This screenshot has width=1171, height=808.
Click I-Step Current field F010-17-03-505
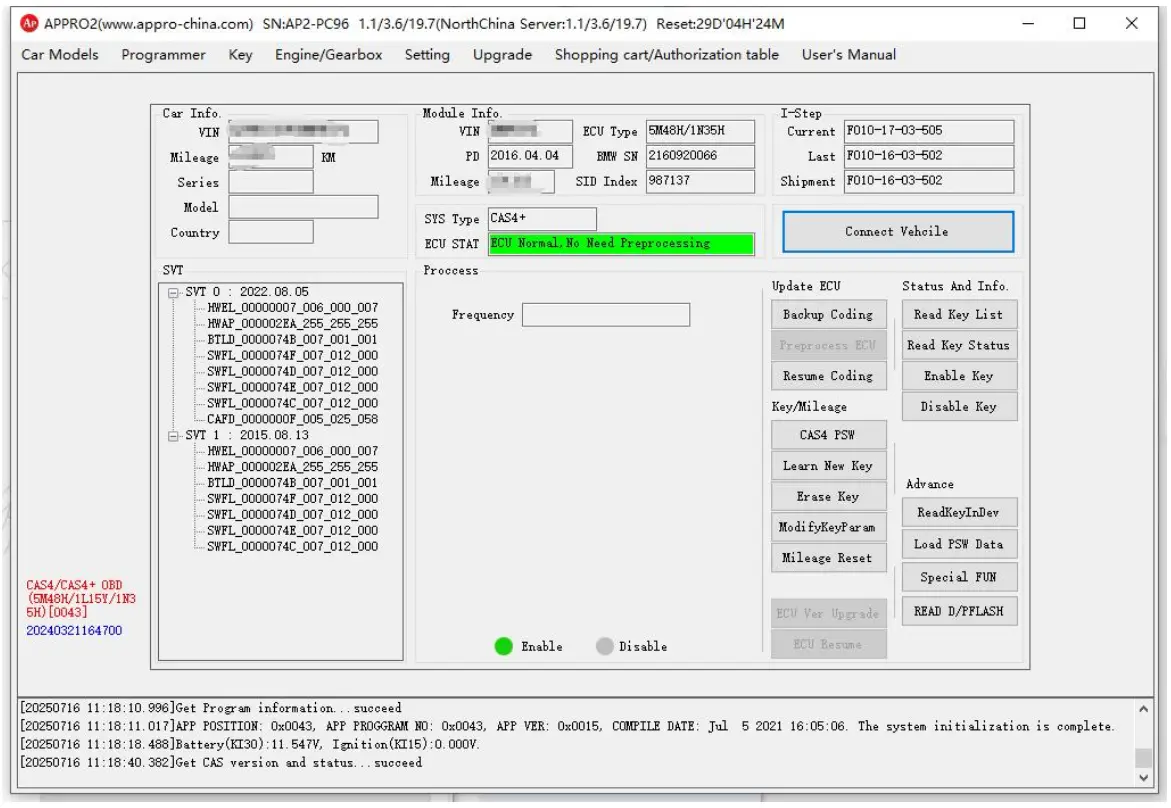929,131
